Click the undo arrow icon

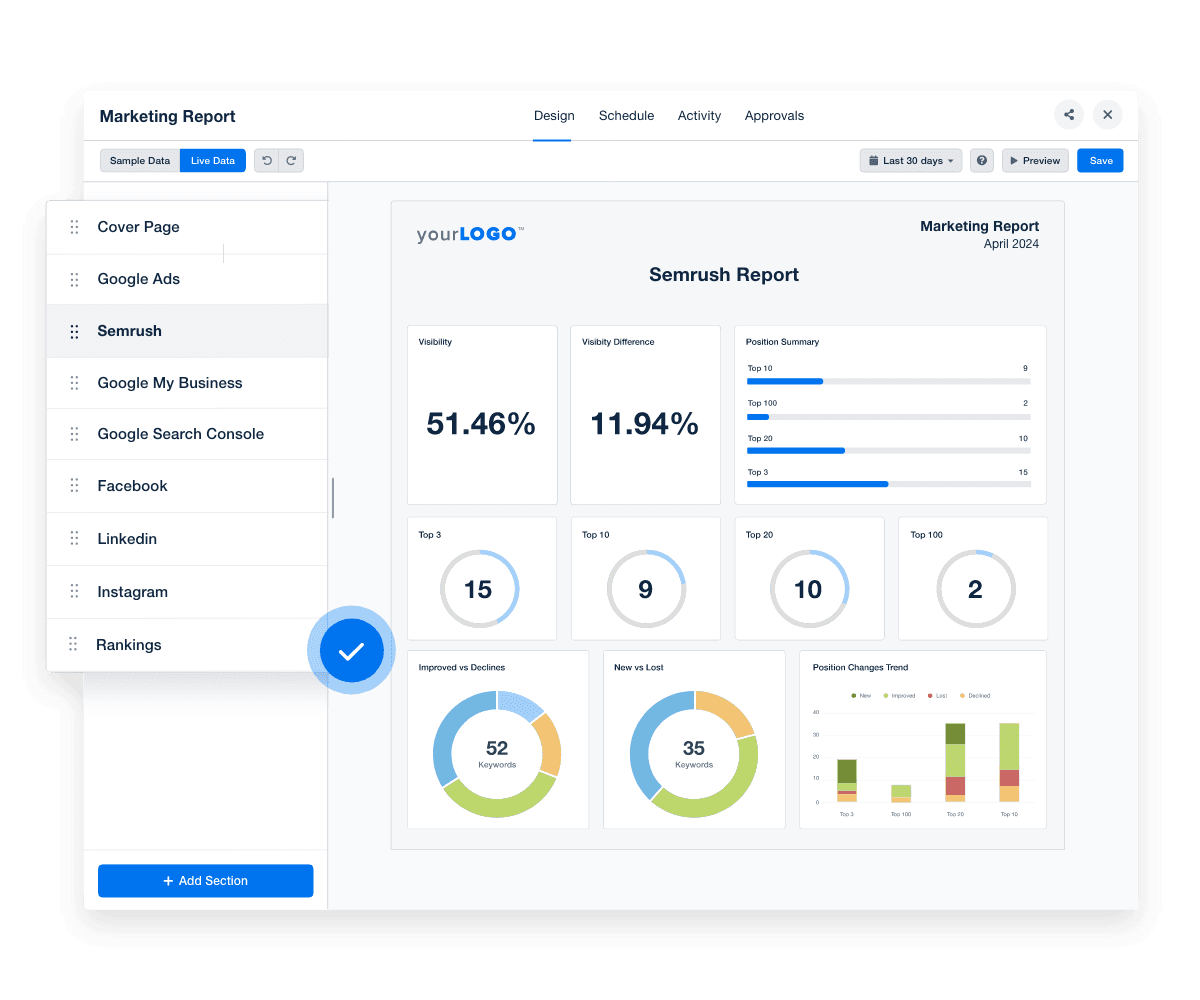pyautogui.click(x=267, y=160)
